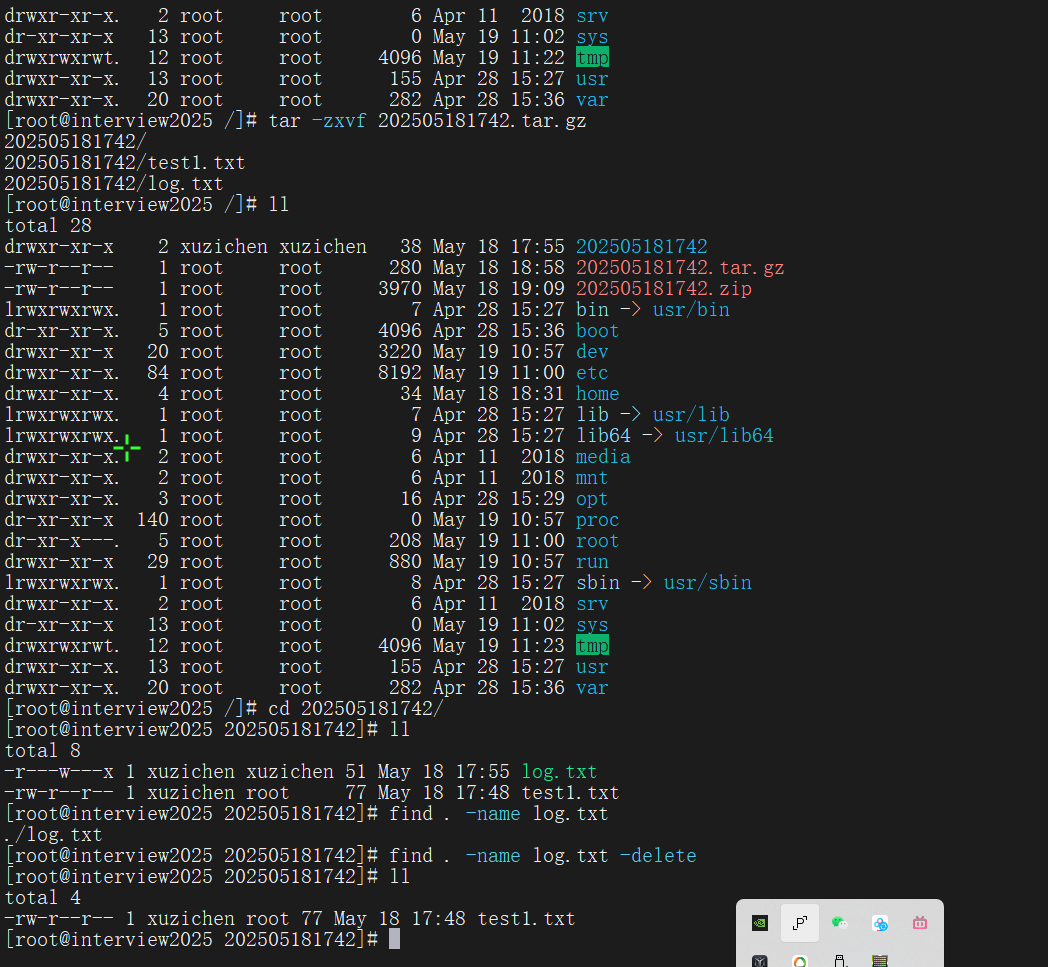This screenshot has width=1048, height=967.
Task: Click the 'total 28' line
Action: (48, 226)
